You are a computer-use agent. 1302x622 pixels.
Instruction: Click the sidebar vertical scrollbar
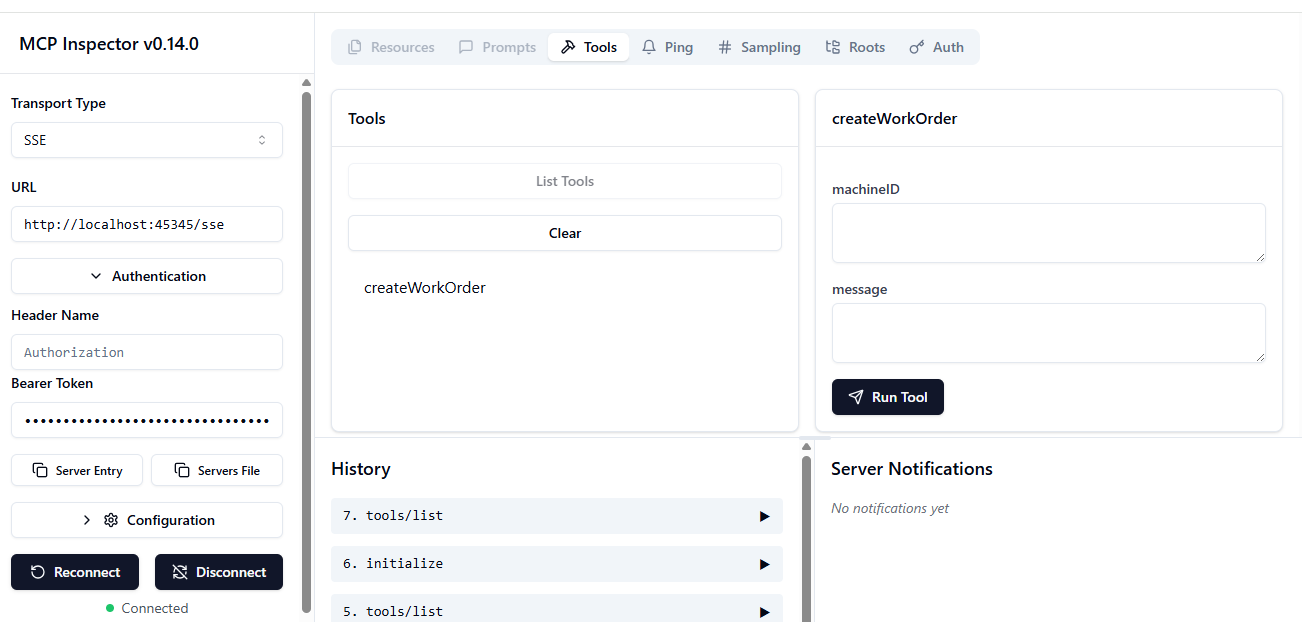point(307,350)
